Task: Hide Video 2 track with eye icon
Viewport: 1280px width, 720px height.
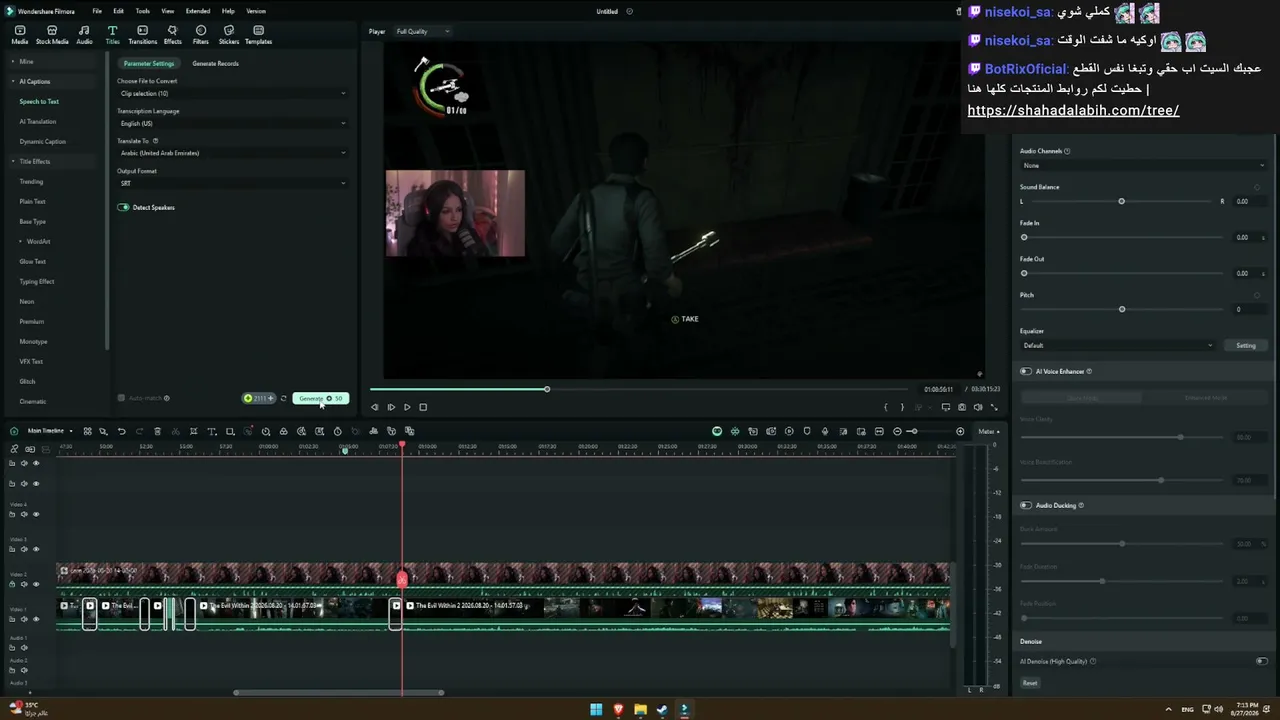Action: pyautogui.click(x=36, y=584)
